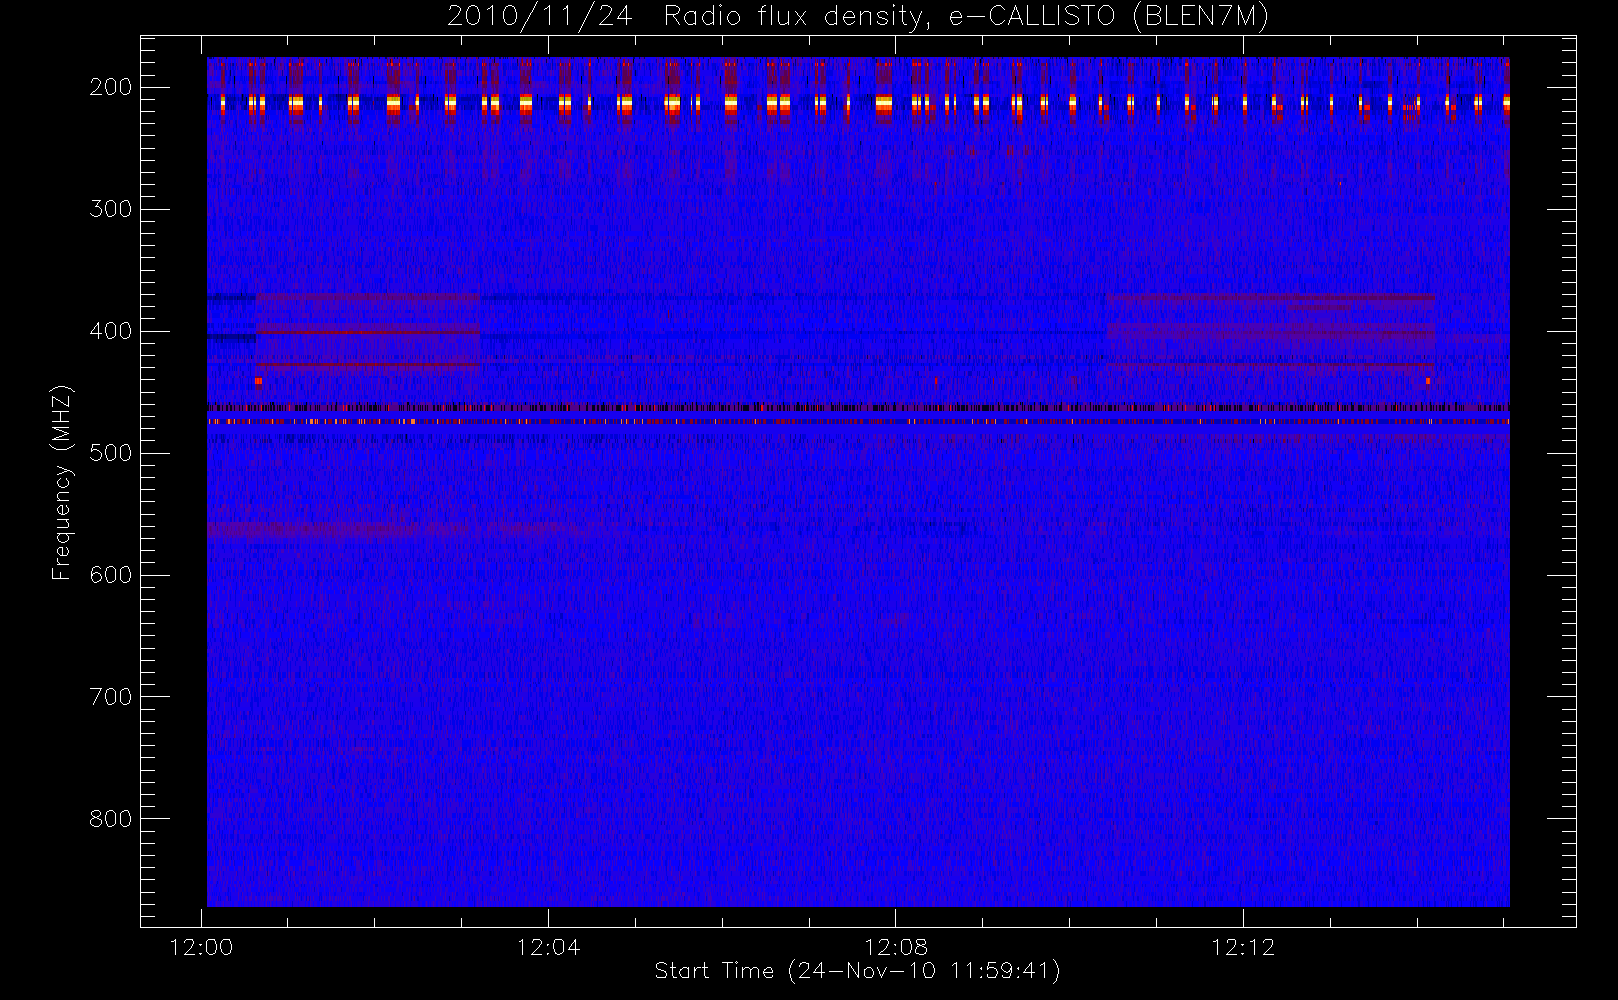The width and height of the screenshot is (1618, 1000).
Task: Click the 400 frequency tick label
Action: [x=111, y=331]
